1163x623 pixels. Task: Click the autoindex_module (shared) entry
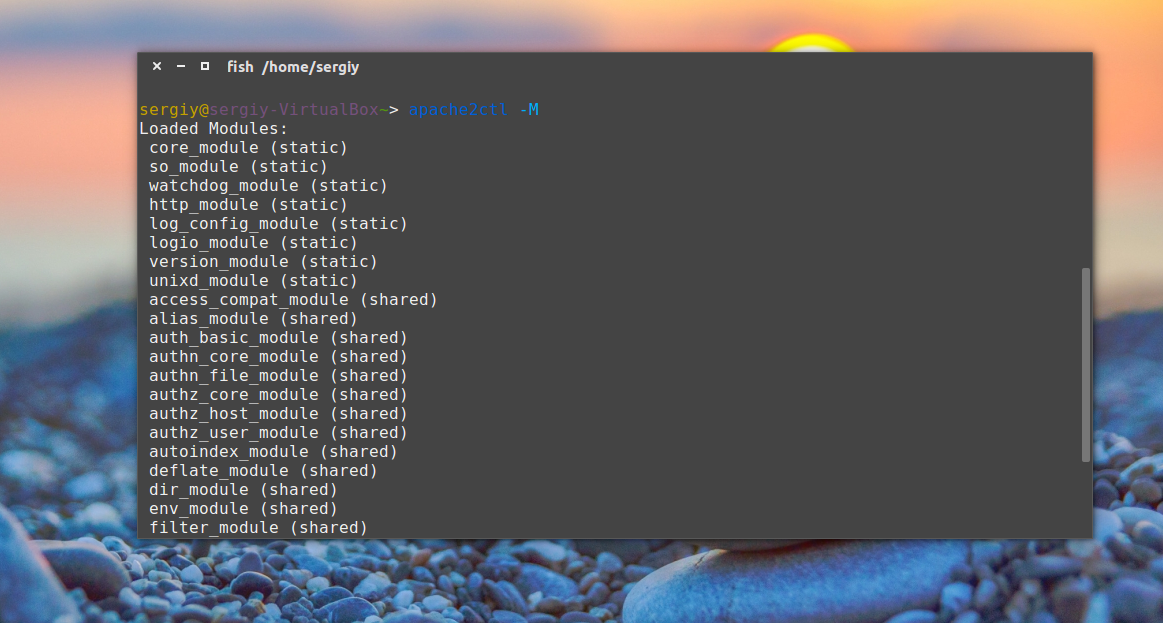tap(273, 451)
